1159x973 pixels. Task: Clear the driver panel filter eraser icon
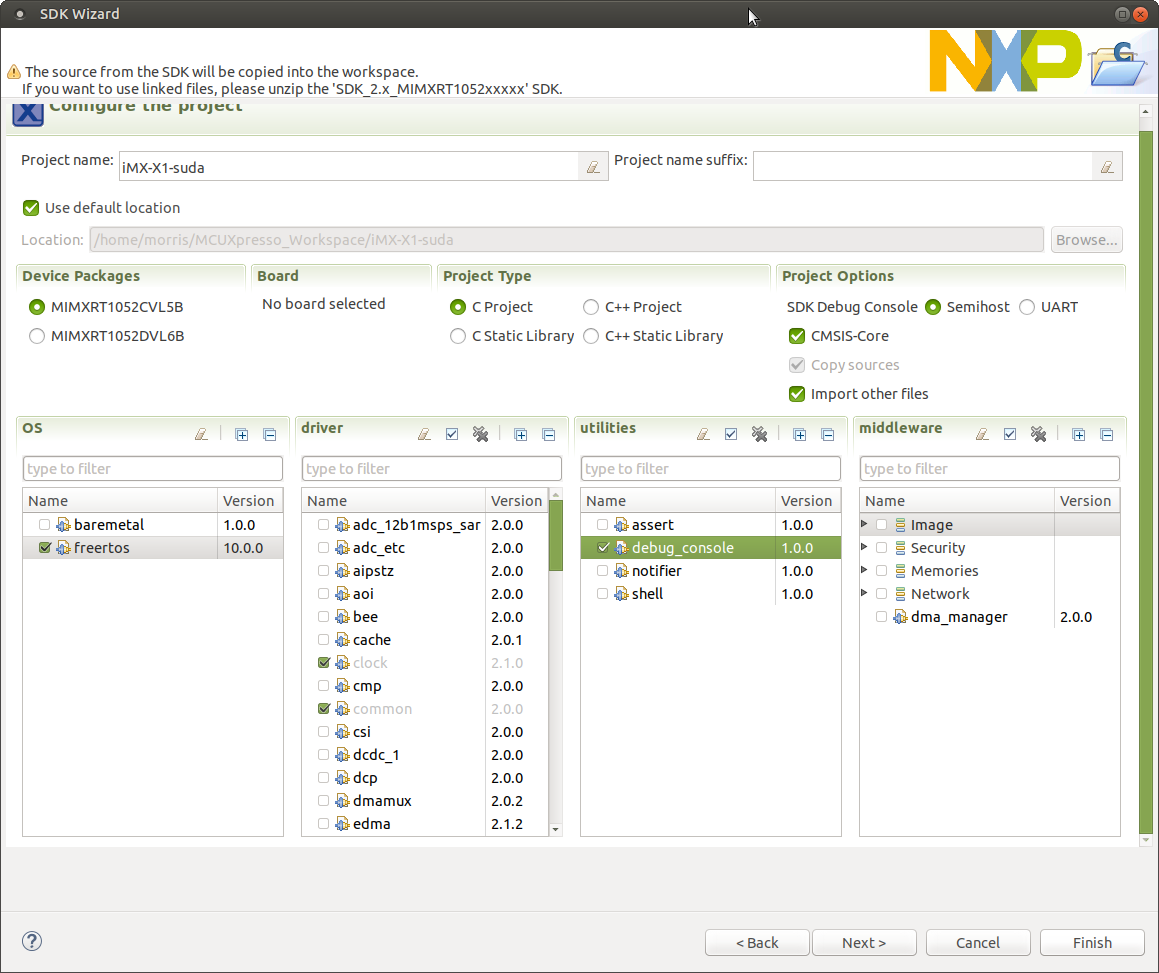424,434
